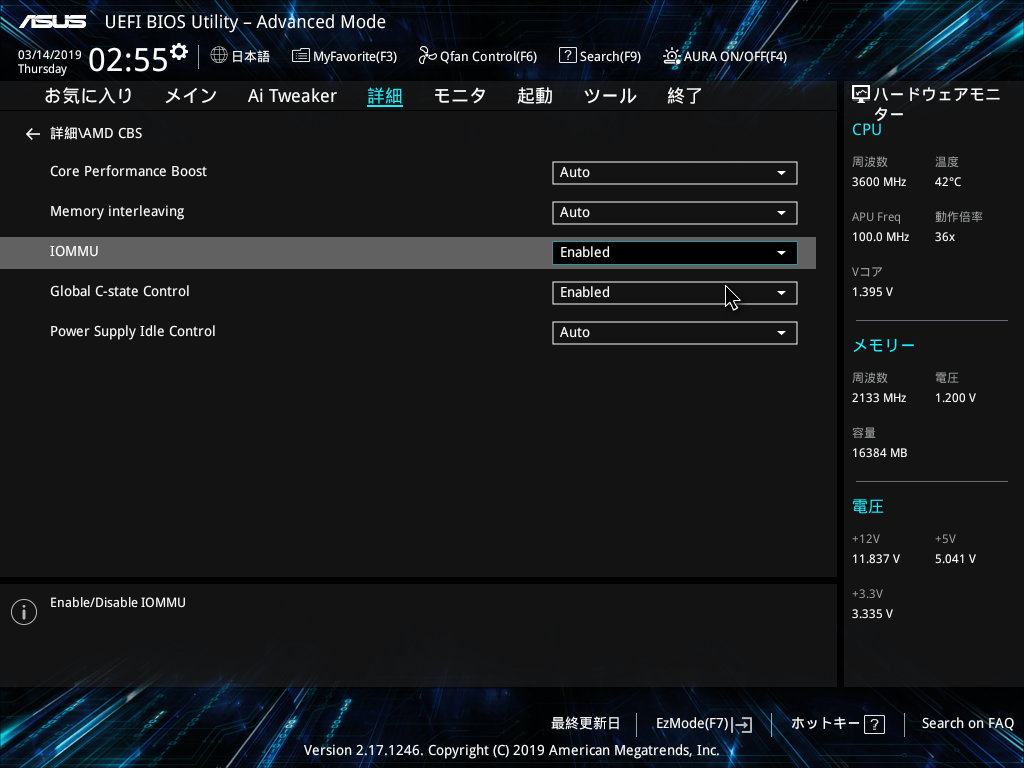Open Power Supply Idle Control dropdown
This screenshot has height=768, width=1024.
[675, 332]
